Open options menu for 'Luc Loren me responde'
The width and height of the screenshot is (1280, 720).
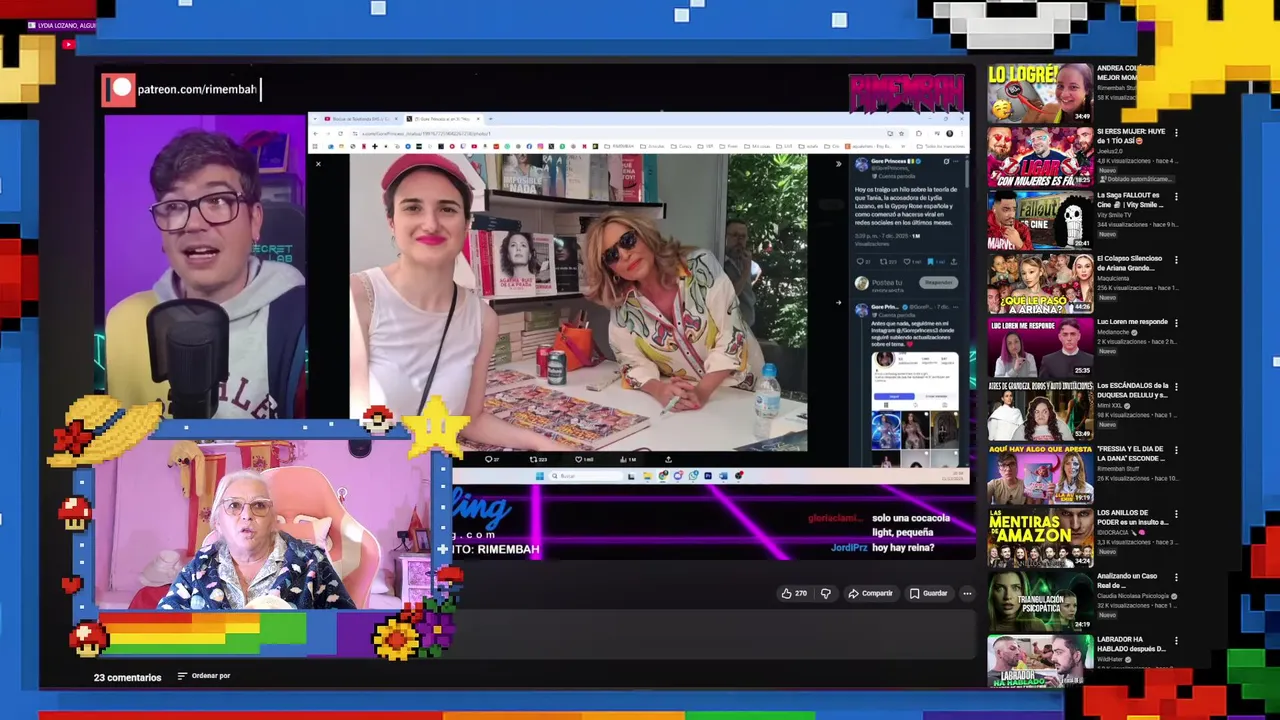pyautogui.click(x=1176, y=323)
